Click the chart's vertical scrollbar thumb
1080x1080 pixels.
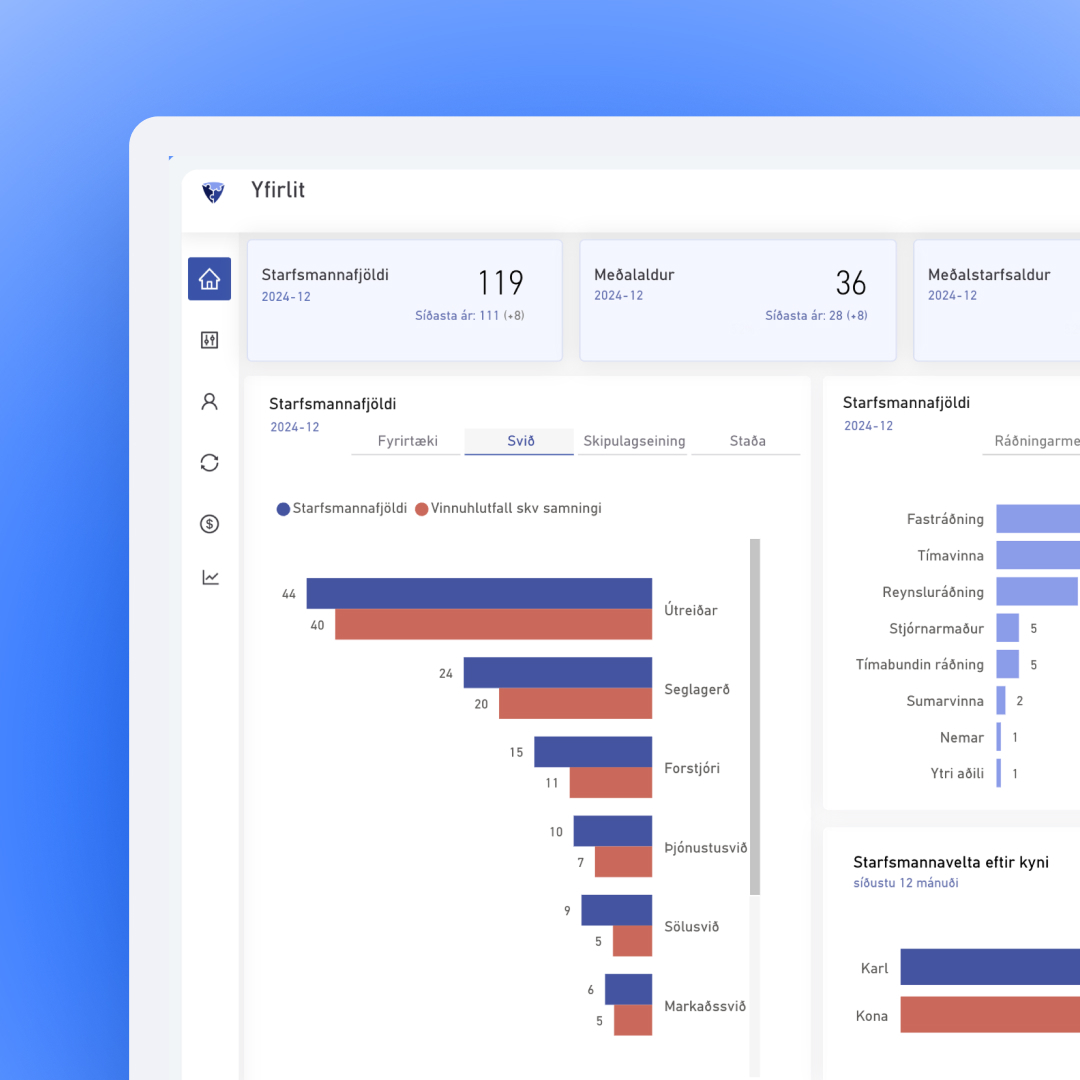[x=755, y=717]
